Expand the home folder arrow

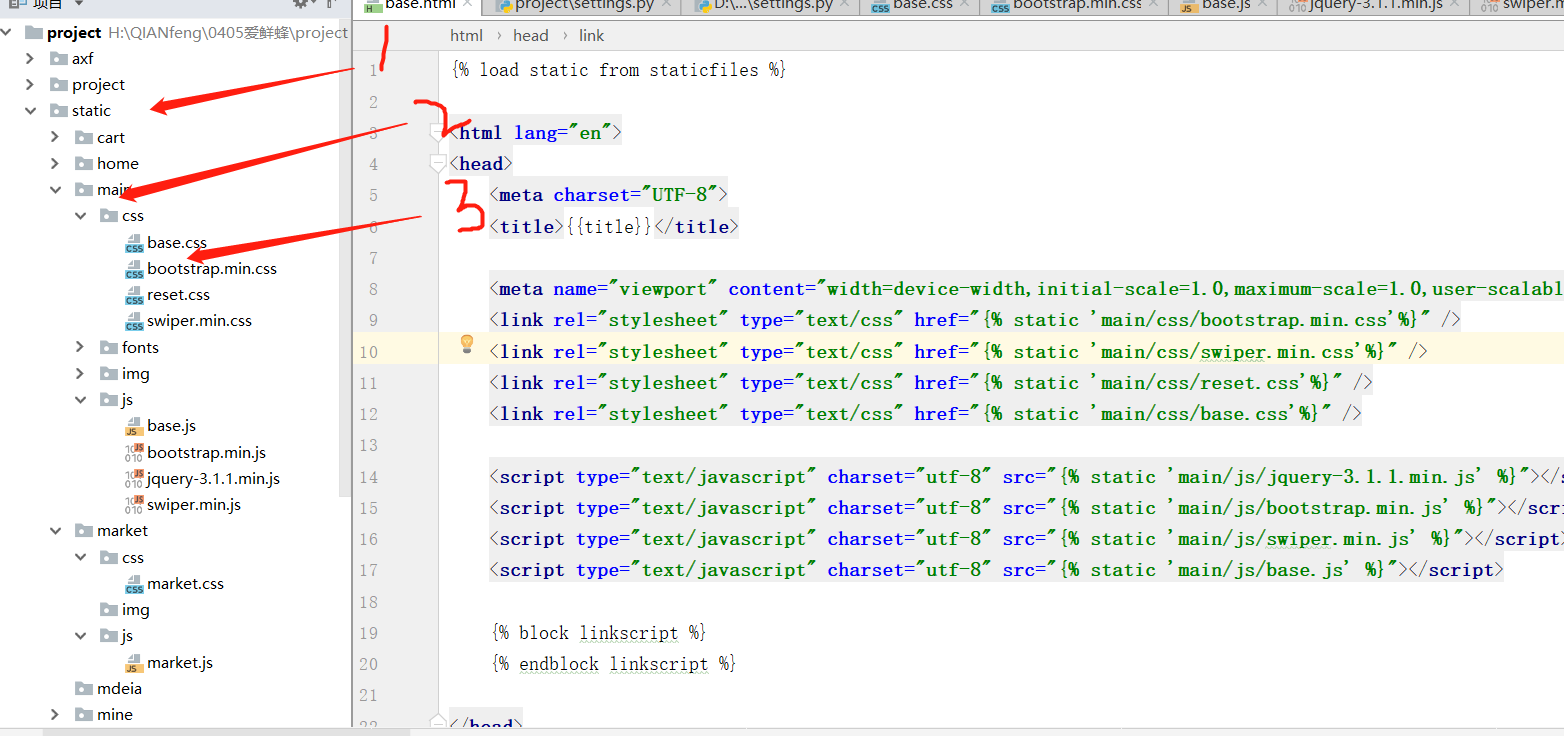tap(56, 164)
